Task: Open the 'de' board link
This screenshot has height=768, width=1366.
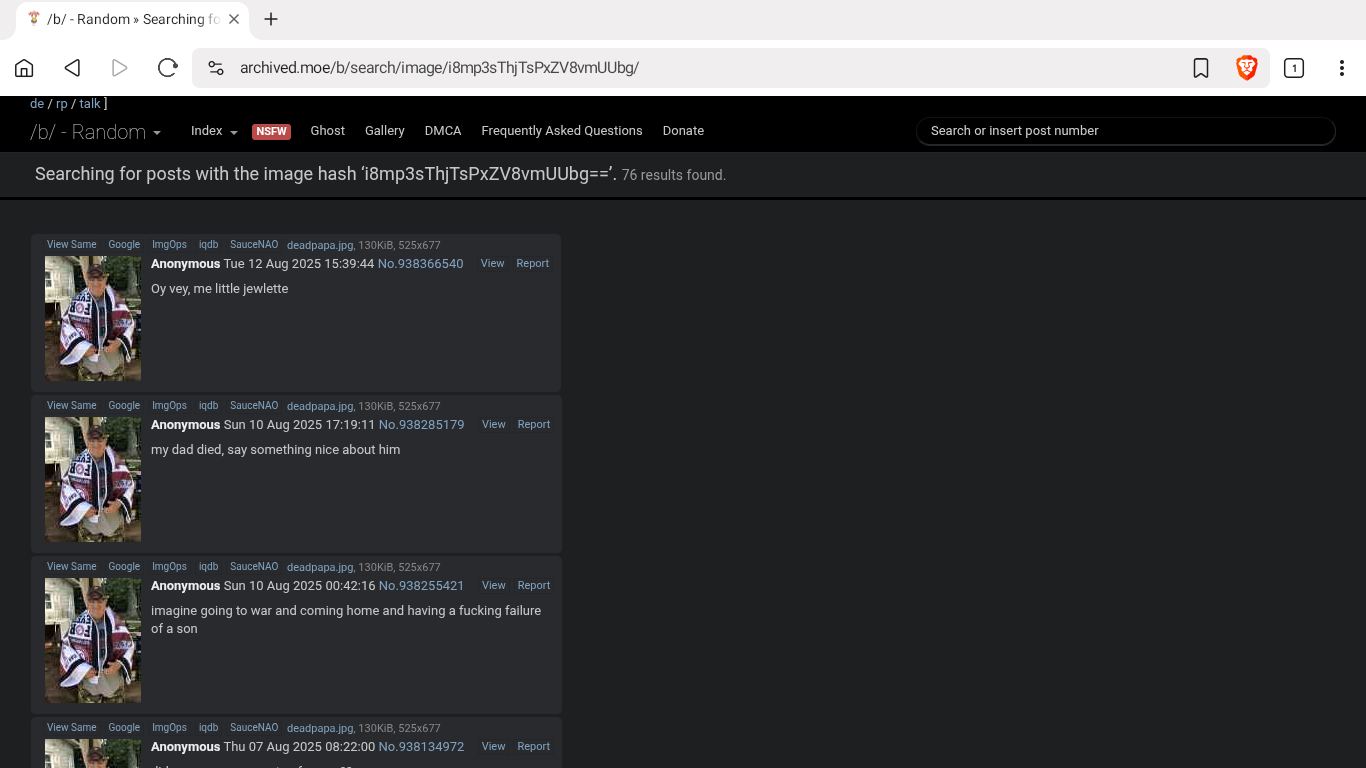Action: (37, 104)
